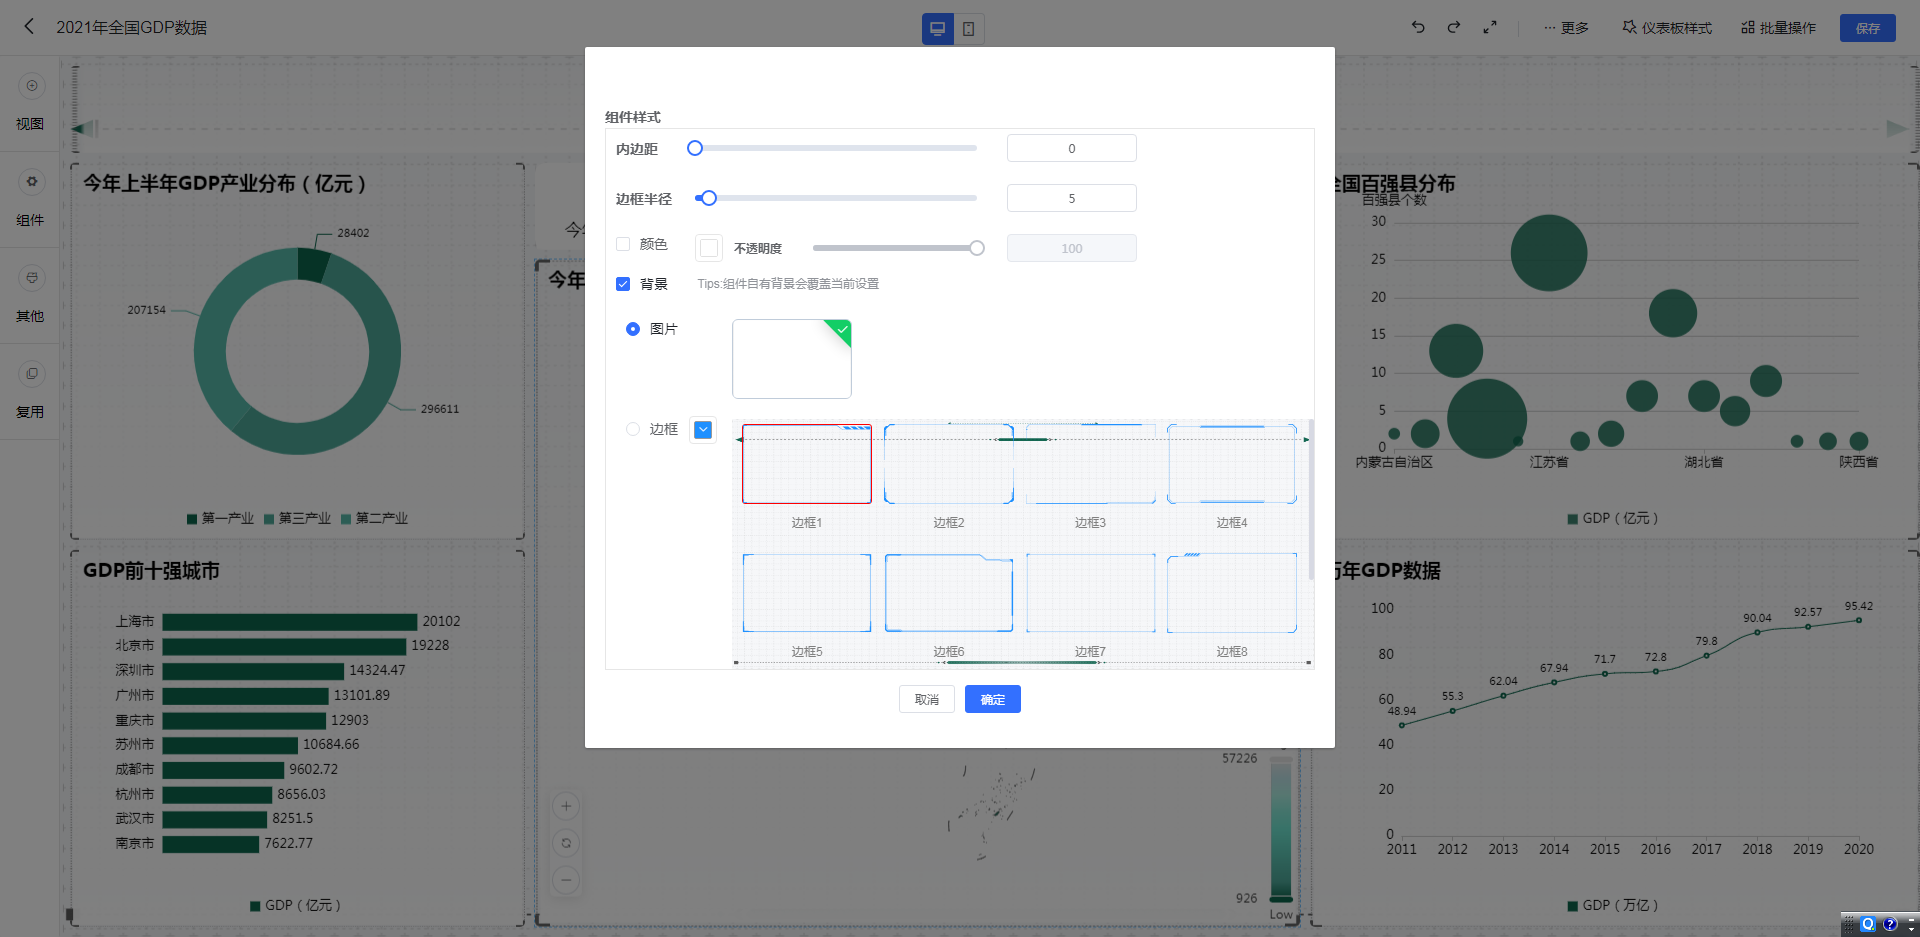Viewport: 1920px width, 937px height.
Task: Enable the 颜色 checkbox
Action: pyautogui.click(x=623, y=244)
